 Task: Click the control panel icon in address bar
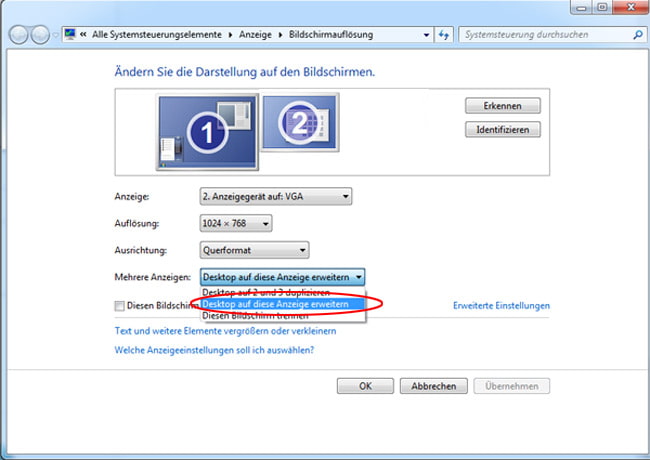[69, 35]
